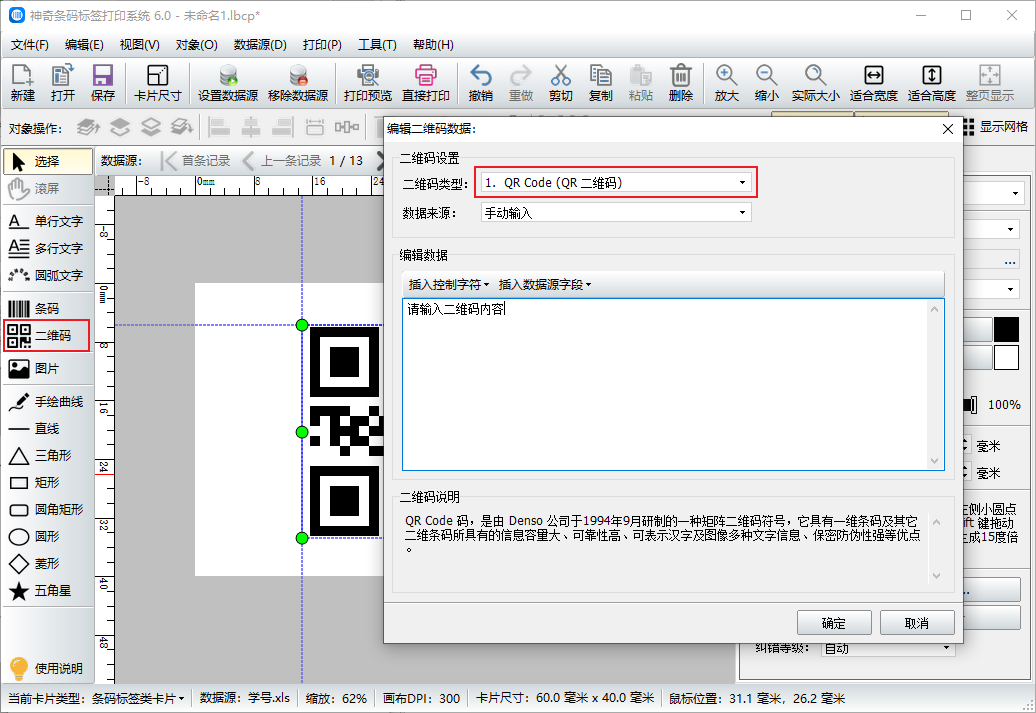The width and height of the screenshot is (1036, 713).
Task: Select the 选择 pointer tool
Action: pos(48,161)
